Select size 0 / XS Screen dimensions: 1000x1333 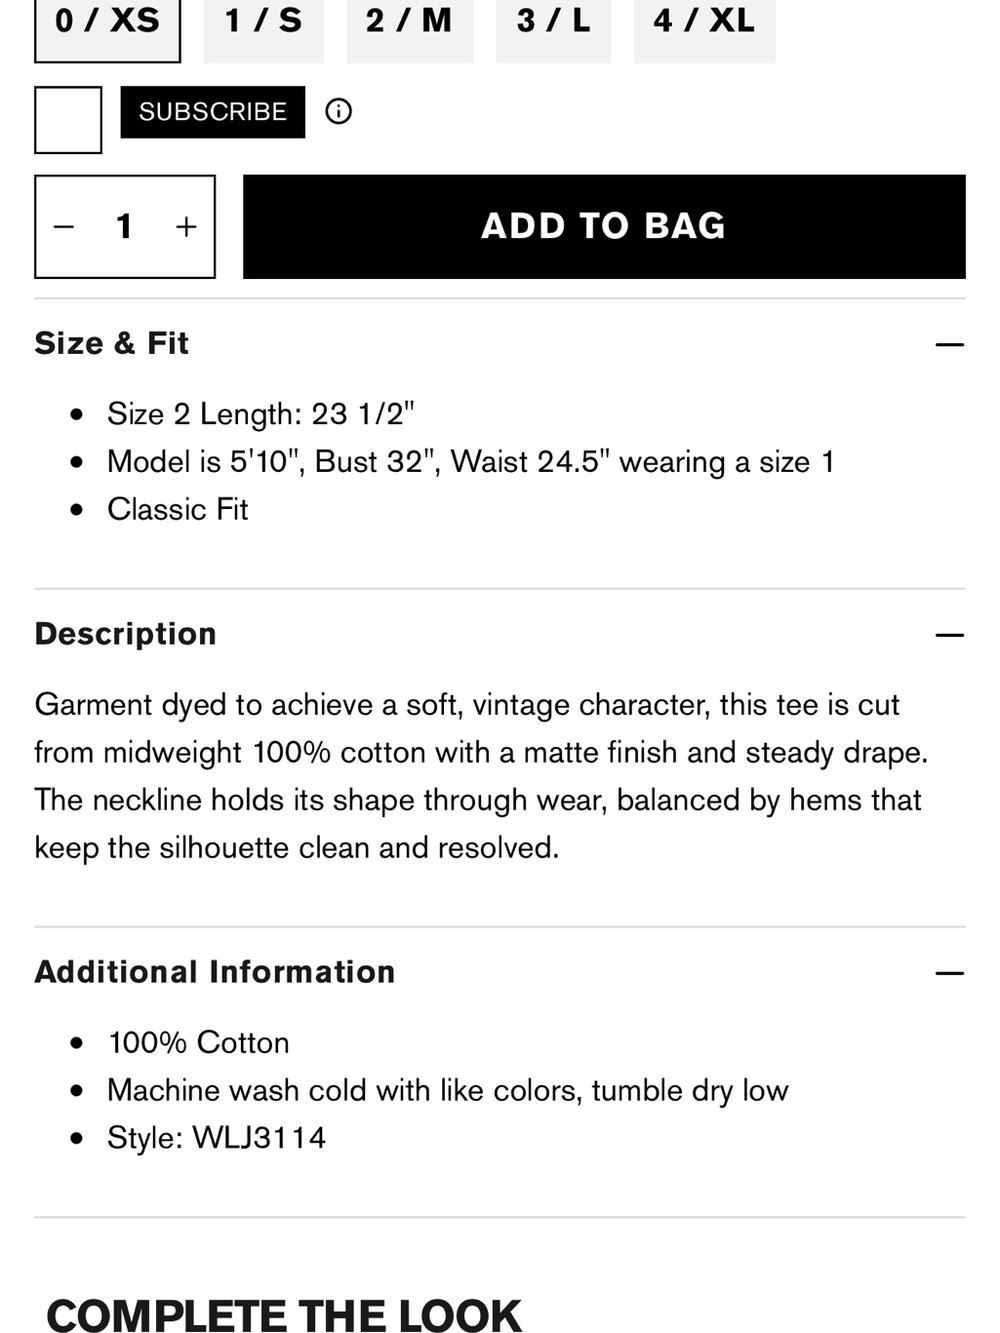coord(107,26)
